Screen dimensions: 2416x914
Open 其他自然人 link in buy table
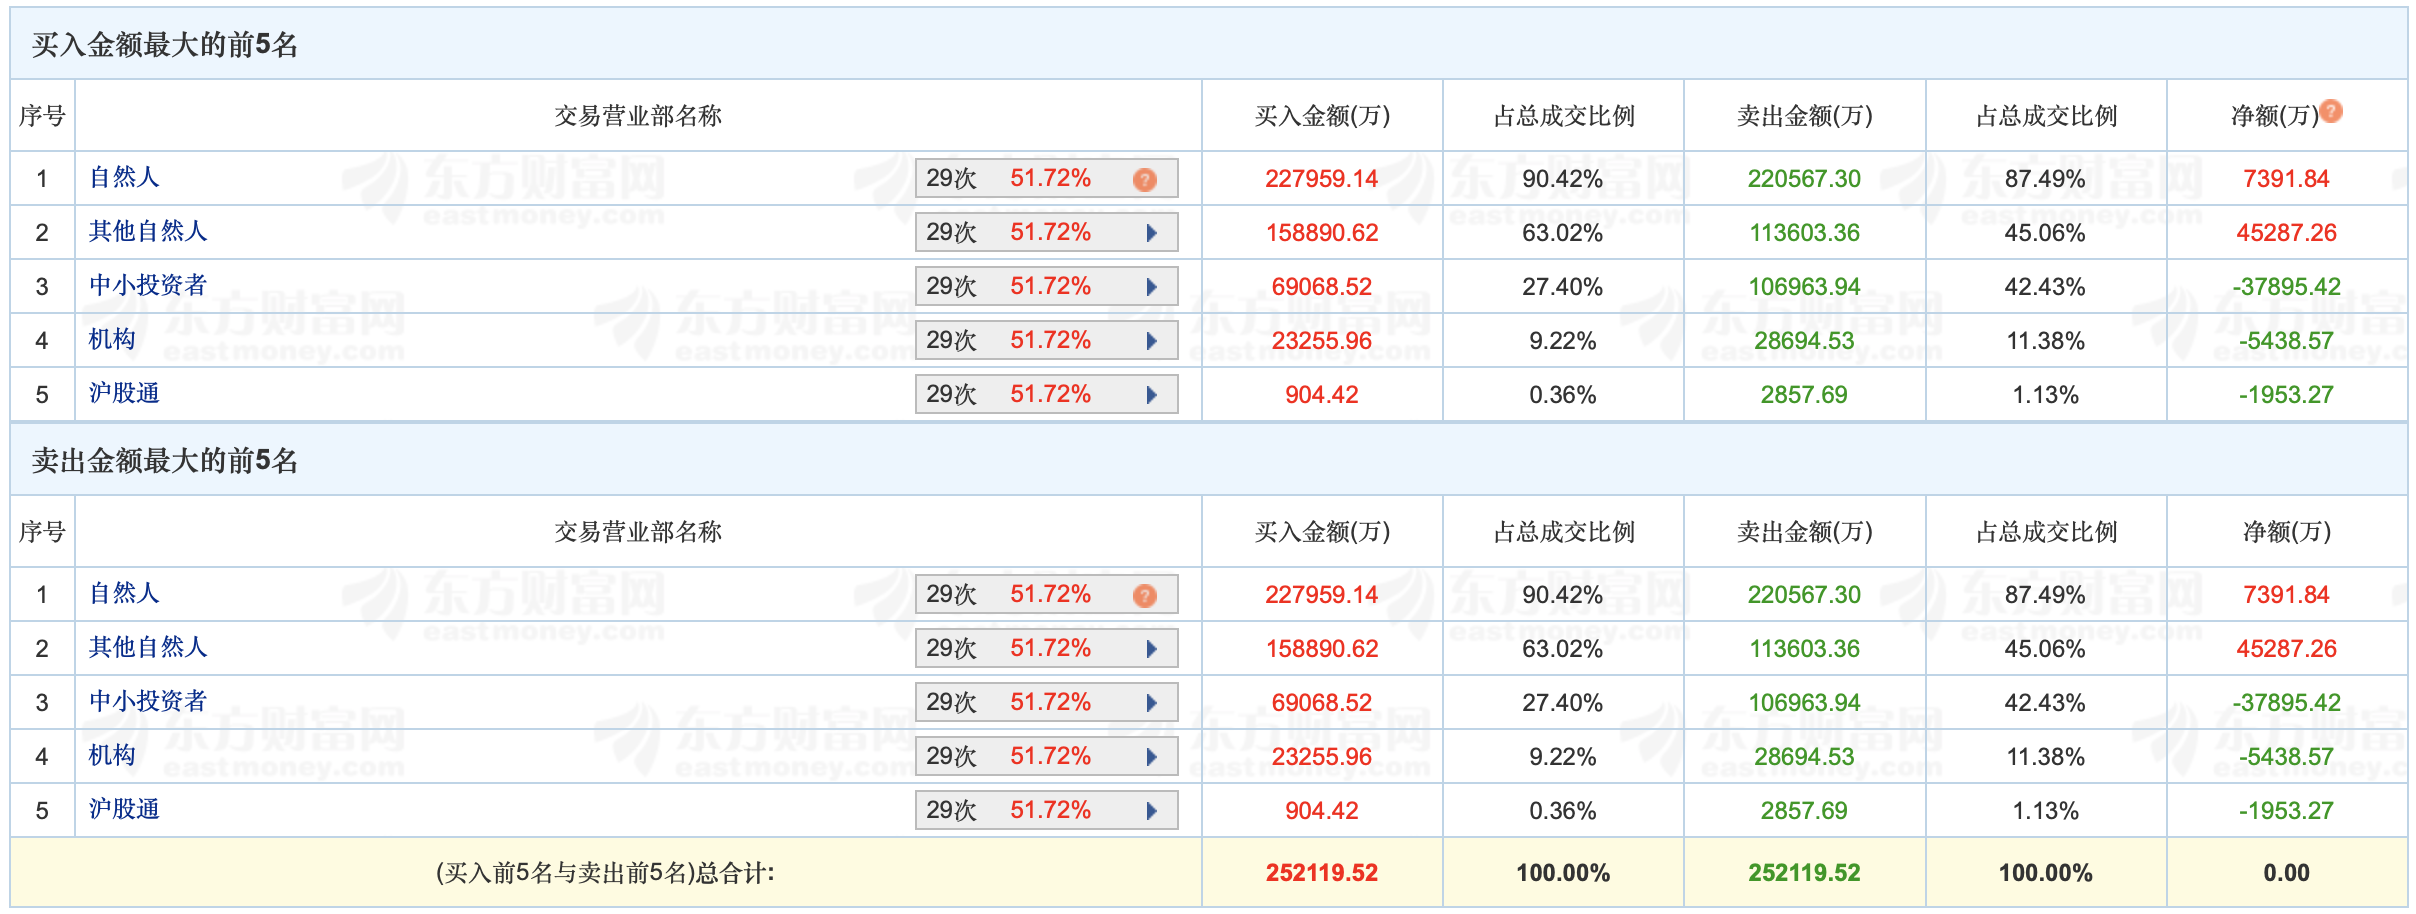click(x=148, y=232)
